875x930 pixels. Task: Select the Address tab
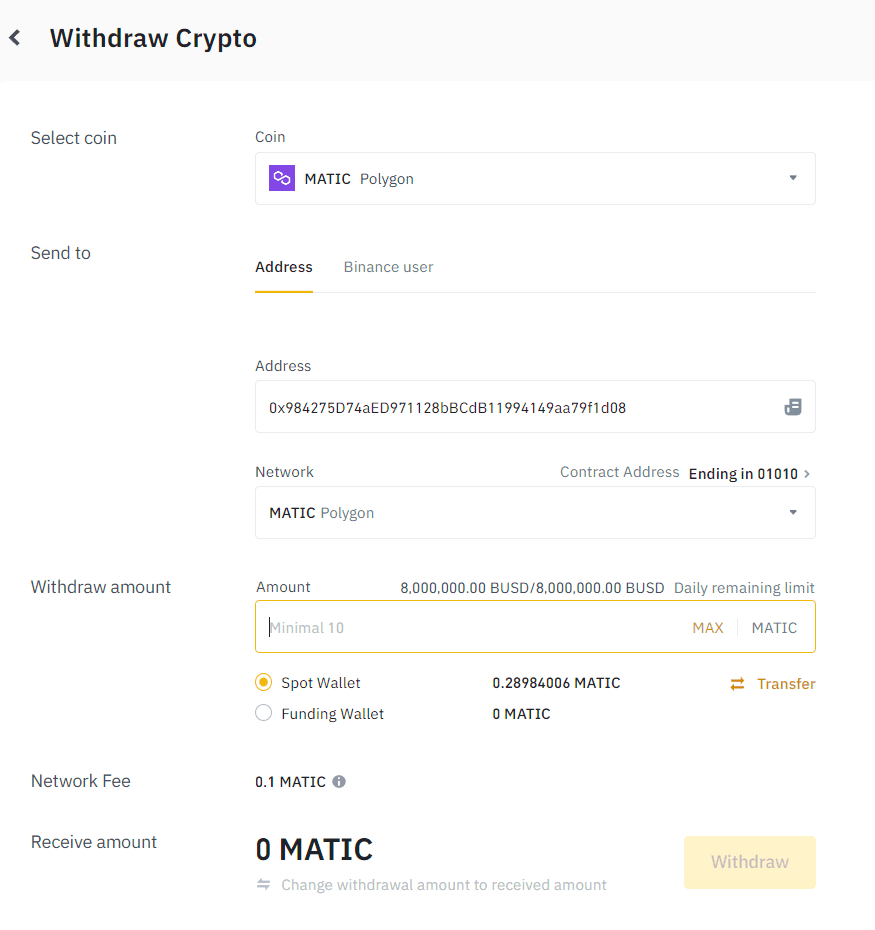point(284,267)
